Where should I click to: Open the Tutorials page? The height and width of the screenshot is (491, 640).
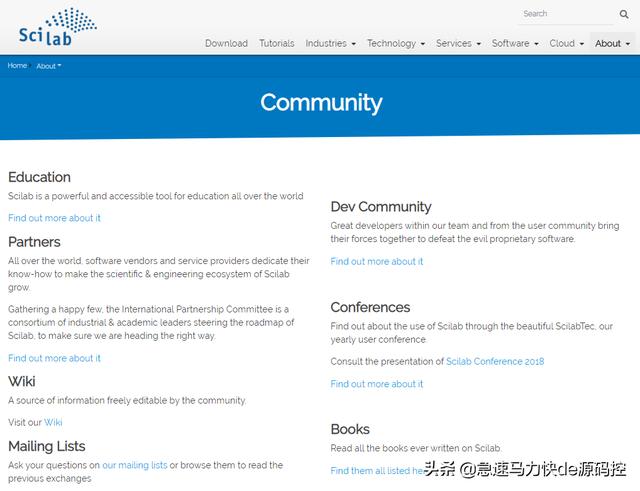point(276,43)
